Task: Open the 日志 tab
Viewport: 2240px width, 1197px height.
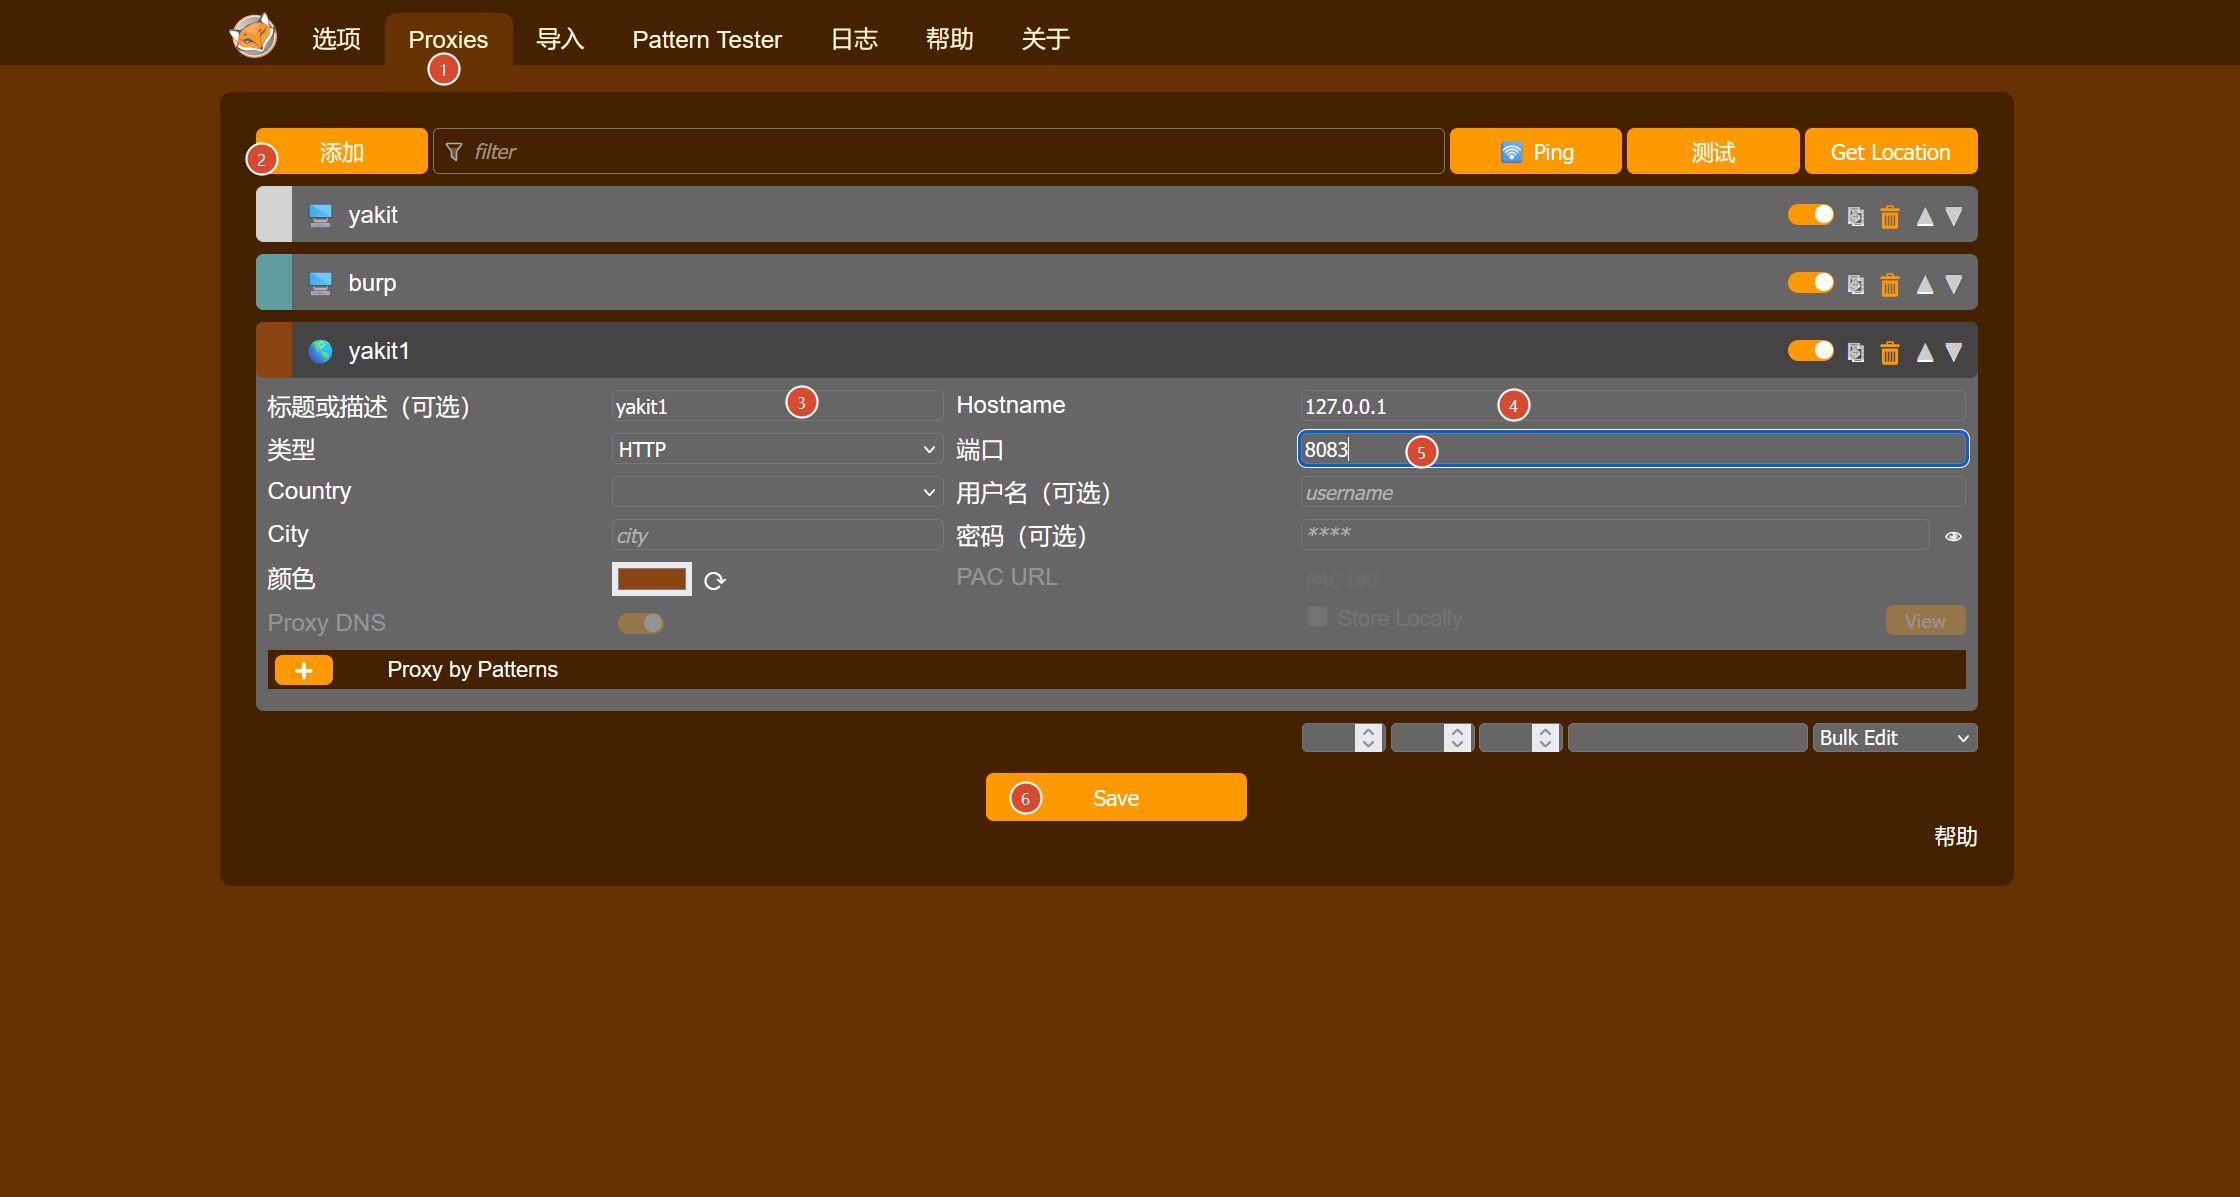Action: pos(854,39)
